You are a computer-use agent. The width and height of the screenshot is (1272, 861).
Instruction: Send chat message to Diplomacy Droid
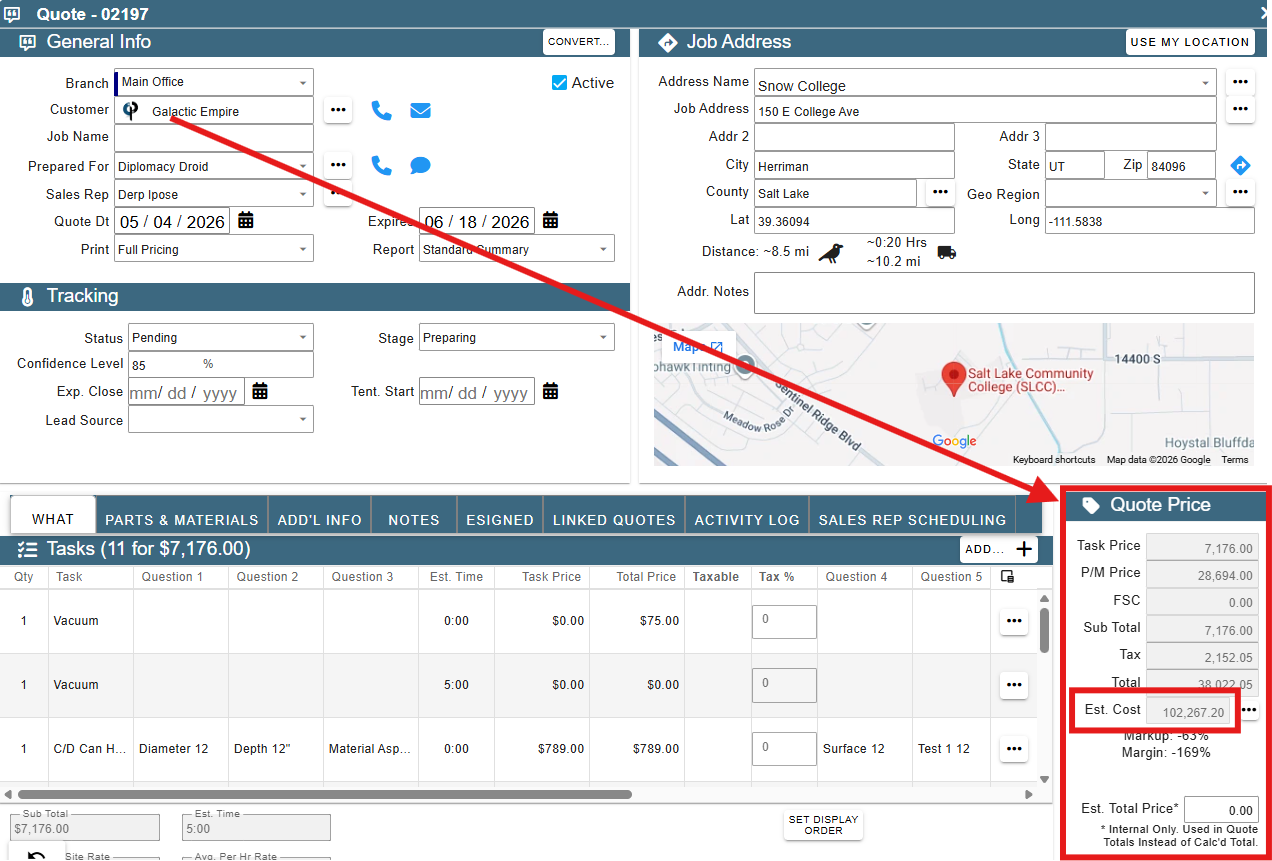(420, 165)
